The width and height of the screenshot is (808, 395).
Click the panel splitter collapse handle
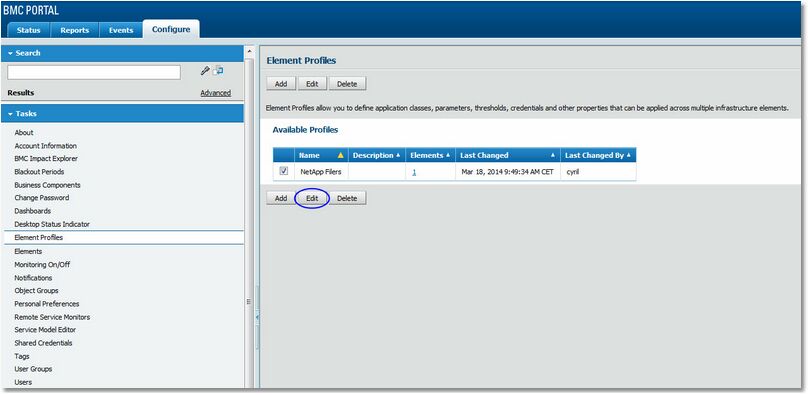coord(257,318)
